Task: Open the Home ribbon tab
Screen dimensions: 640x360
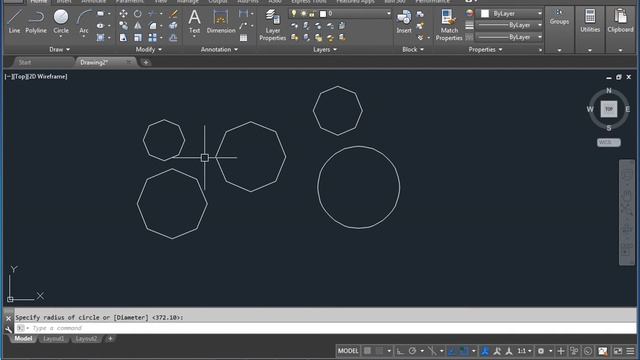Action: click(x=39, y=2)
